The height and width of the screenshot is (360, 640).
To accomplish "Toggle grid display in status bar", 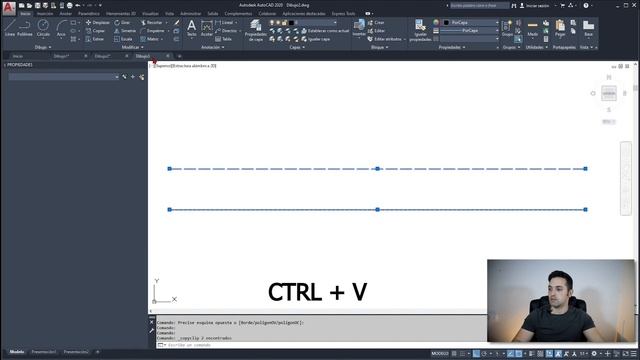I will point(454,353).
